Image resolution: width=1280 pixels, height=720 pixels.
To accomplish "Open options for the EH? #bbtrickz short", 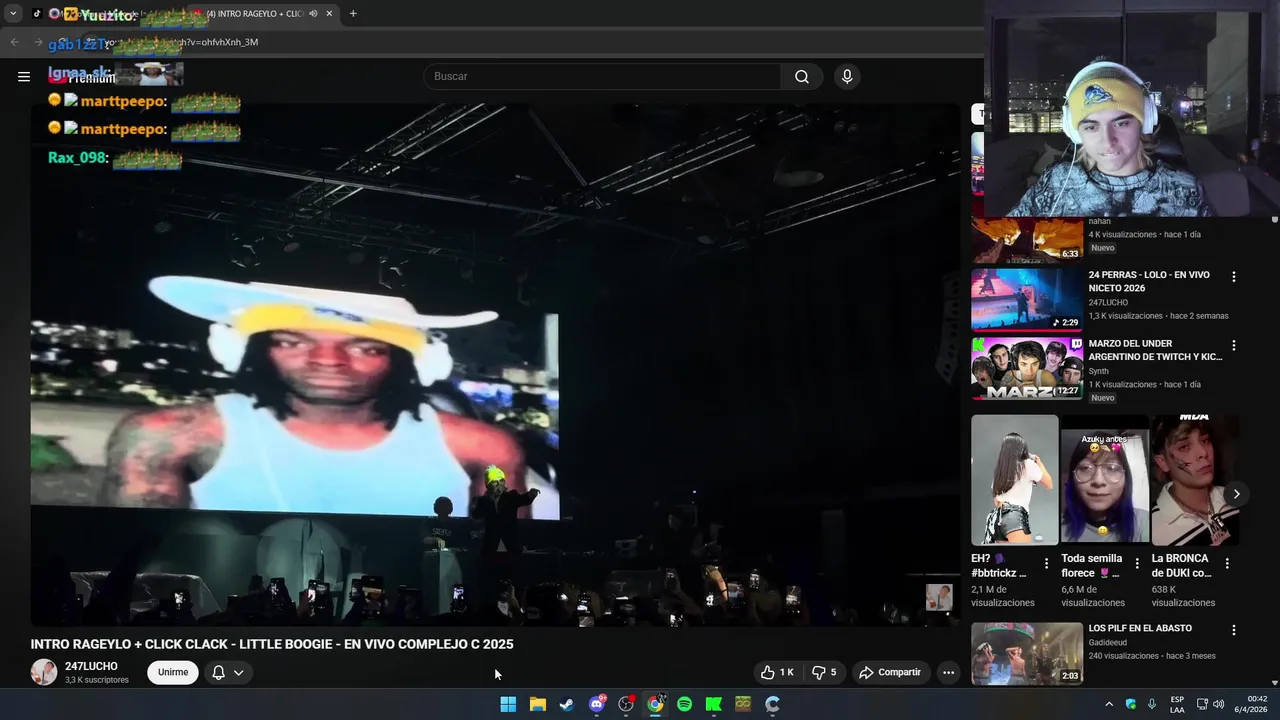I will coord(1046,564).
